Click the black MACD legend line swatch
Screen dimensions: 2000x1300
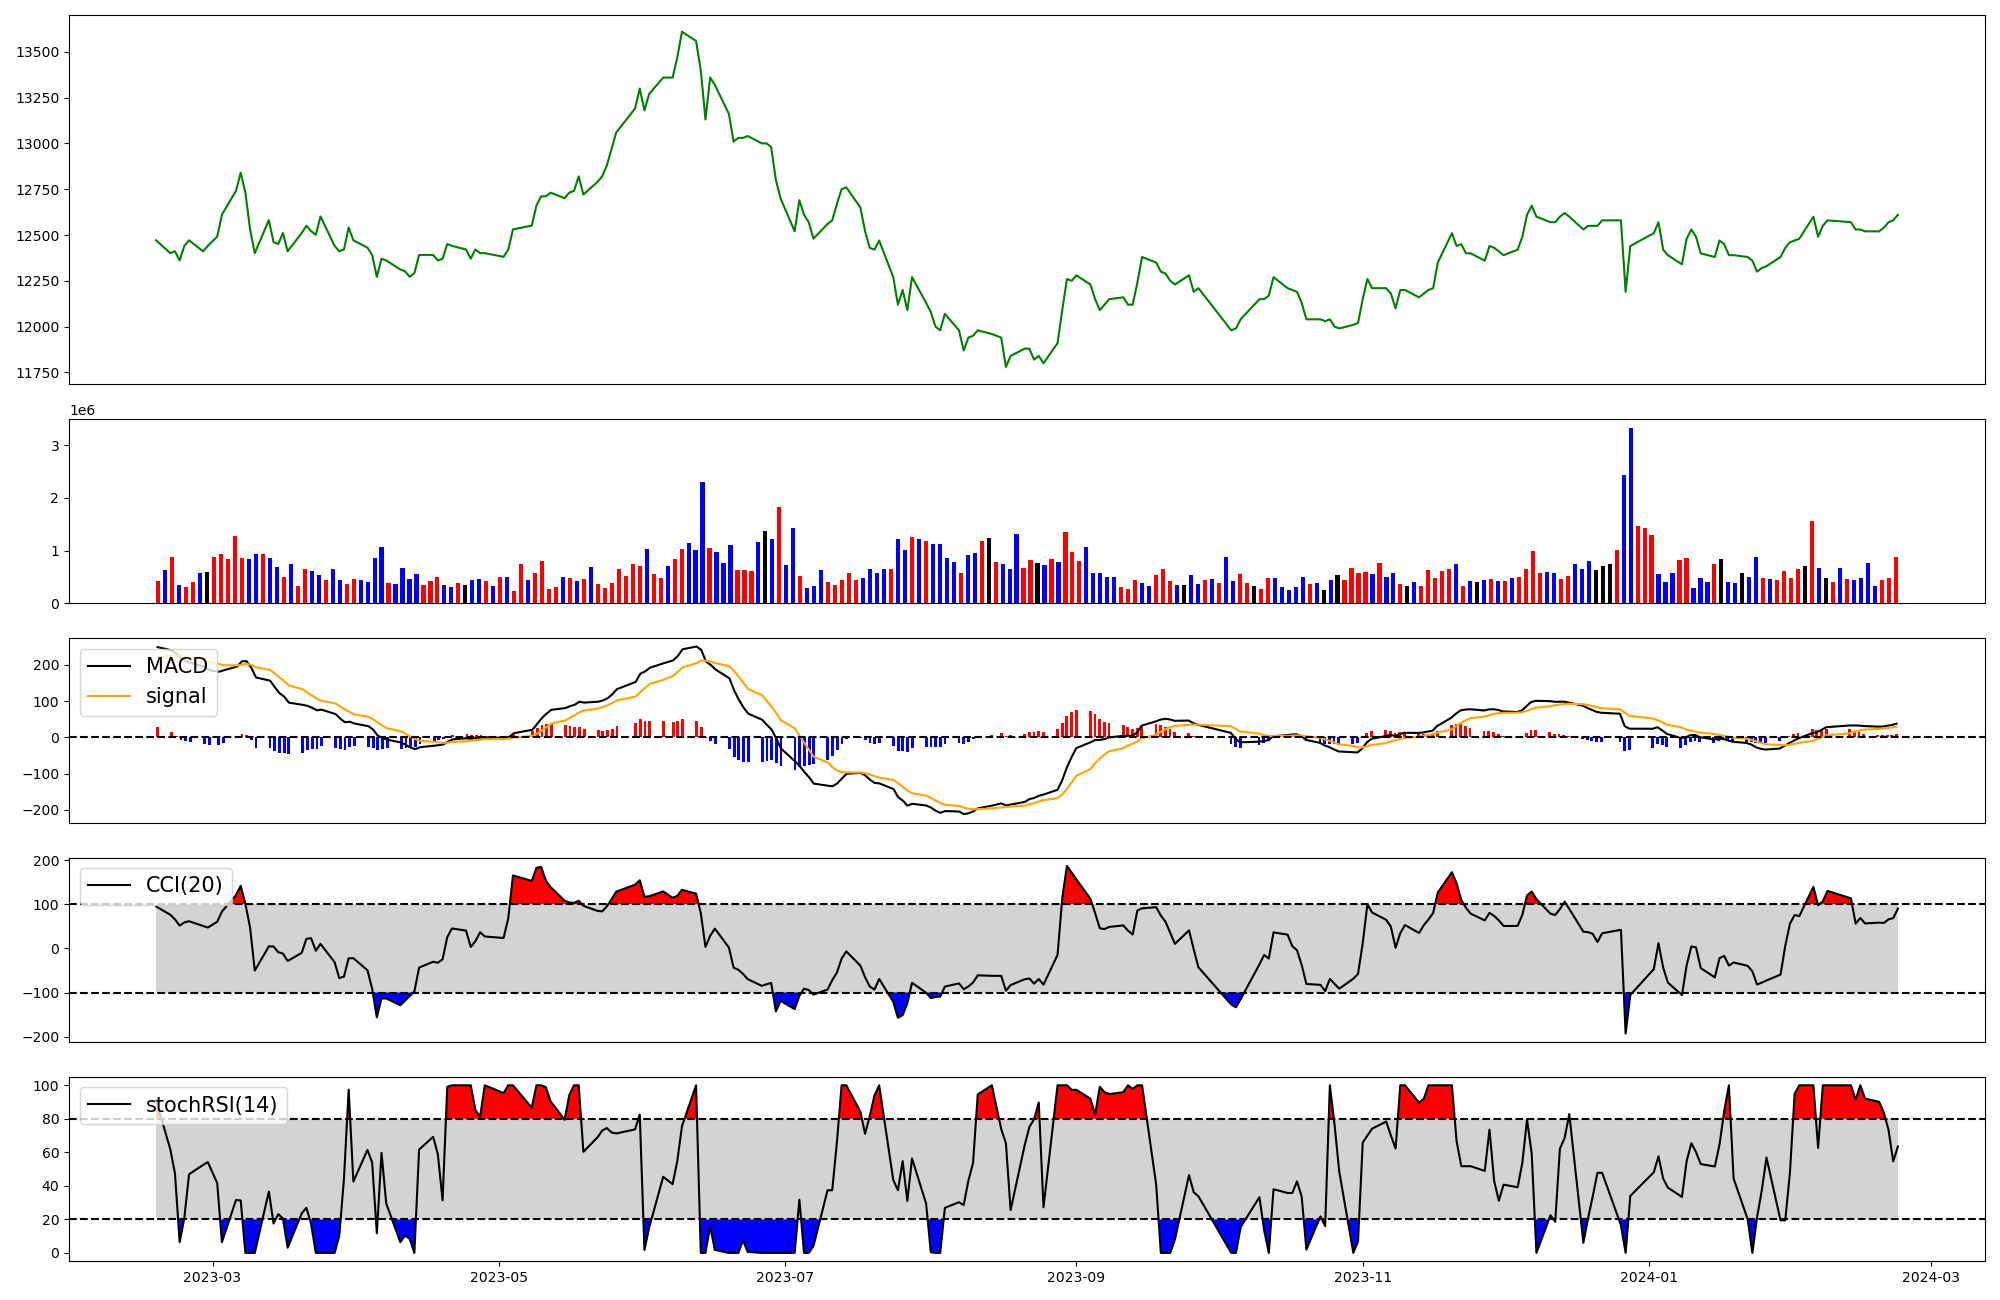109,666
